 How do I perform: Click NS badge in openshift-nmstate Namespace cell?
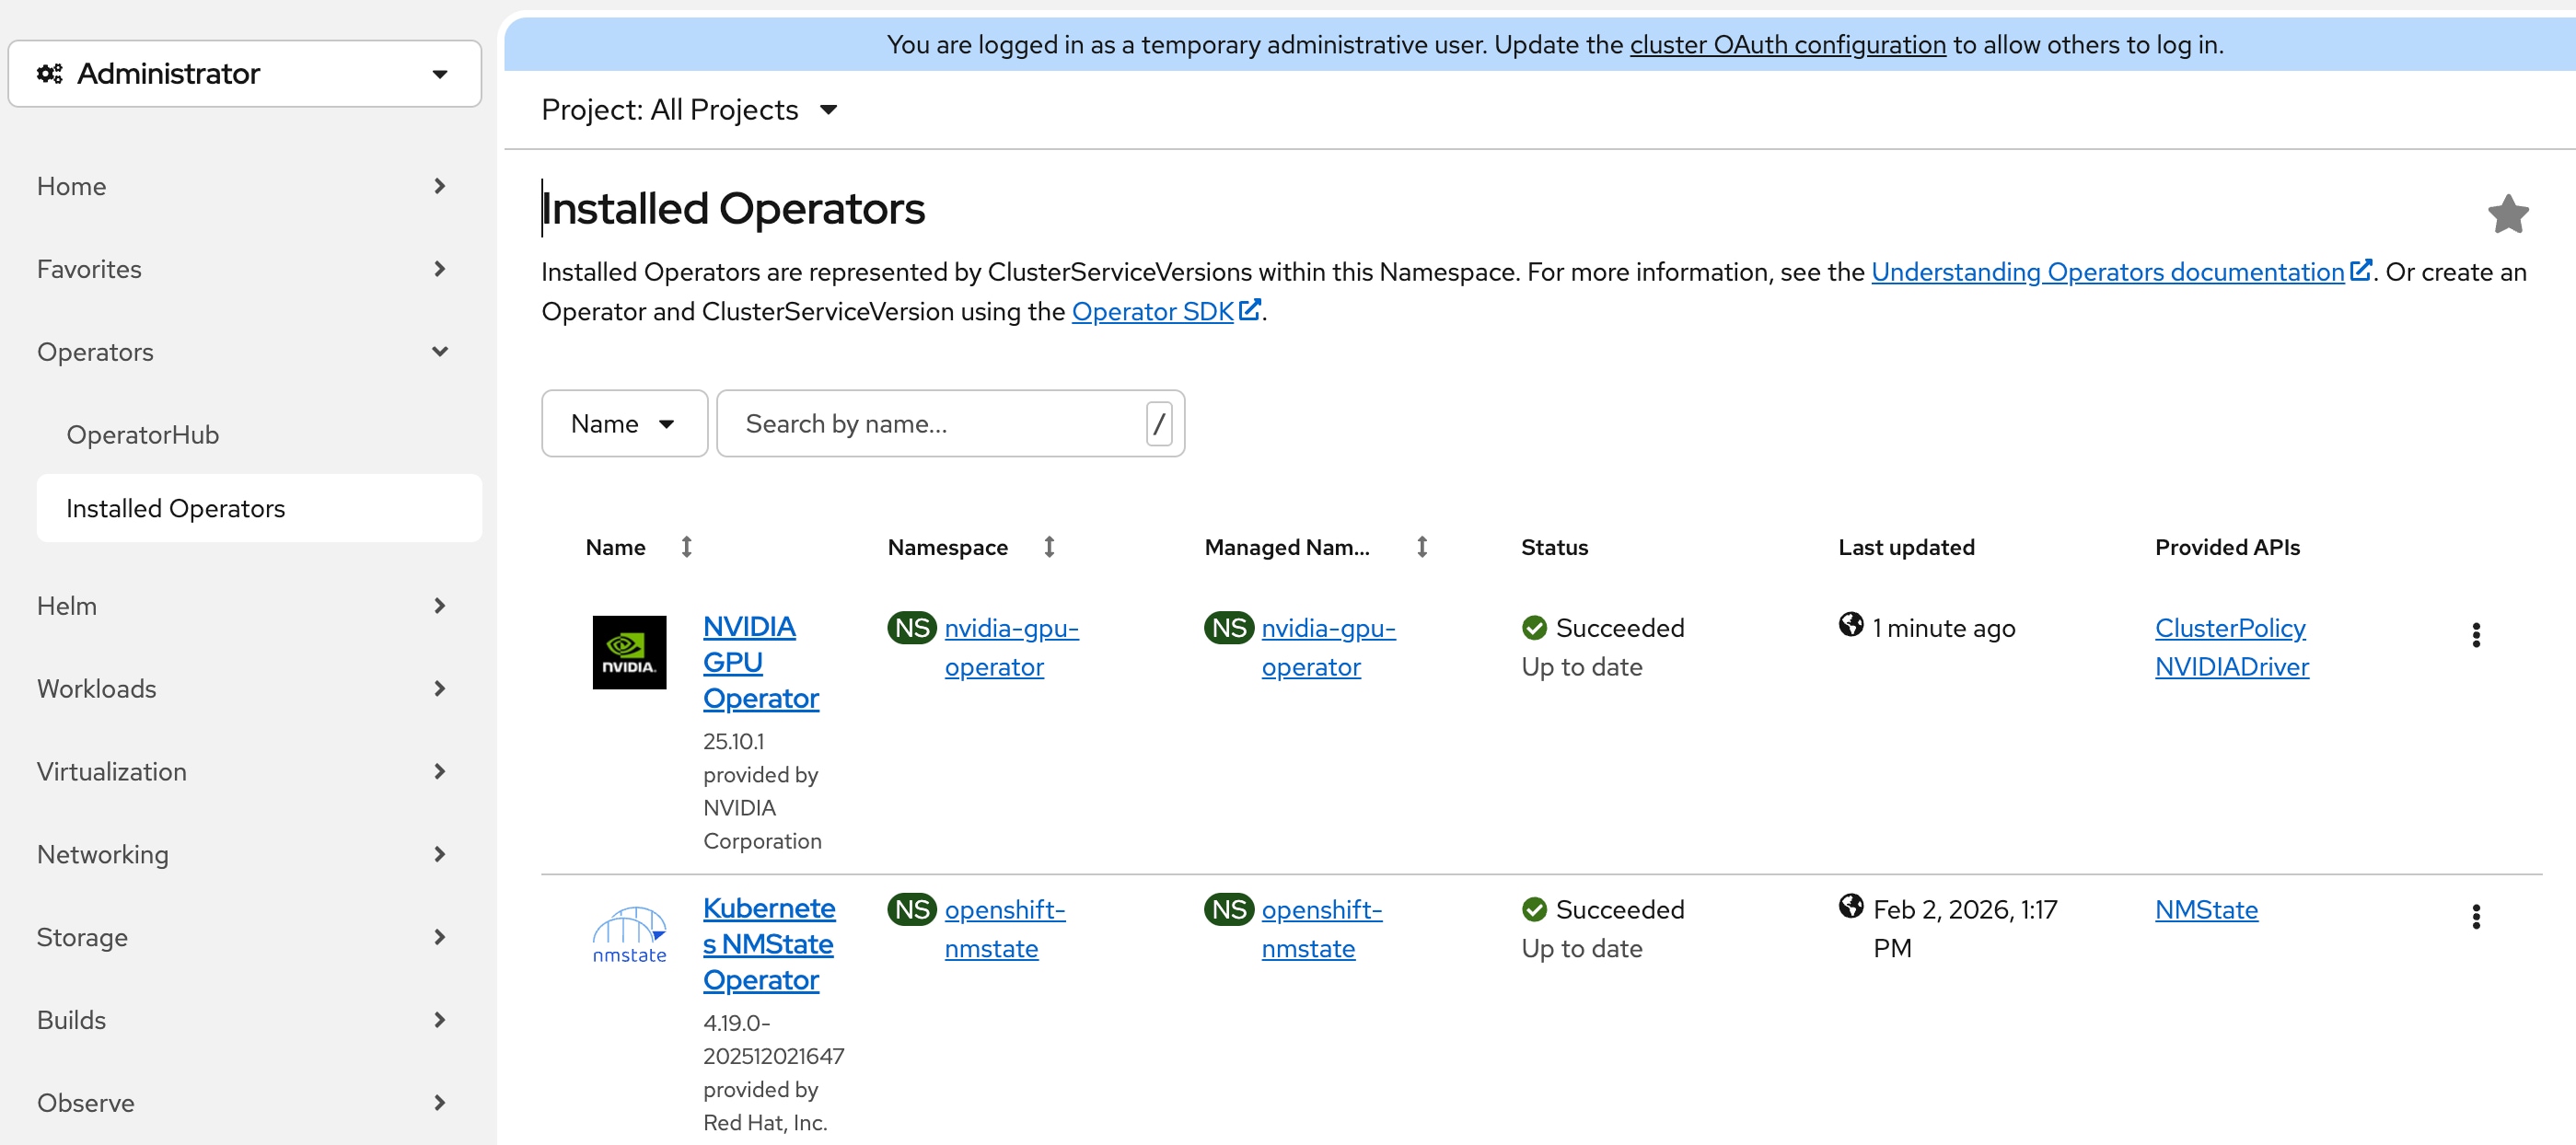[x=912, y=910]
